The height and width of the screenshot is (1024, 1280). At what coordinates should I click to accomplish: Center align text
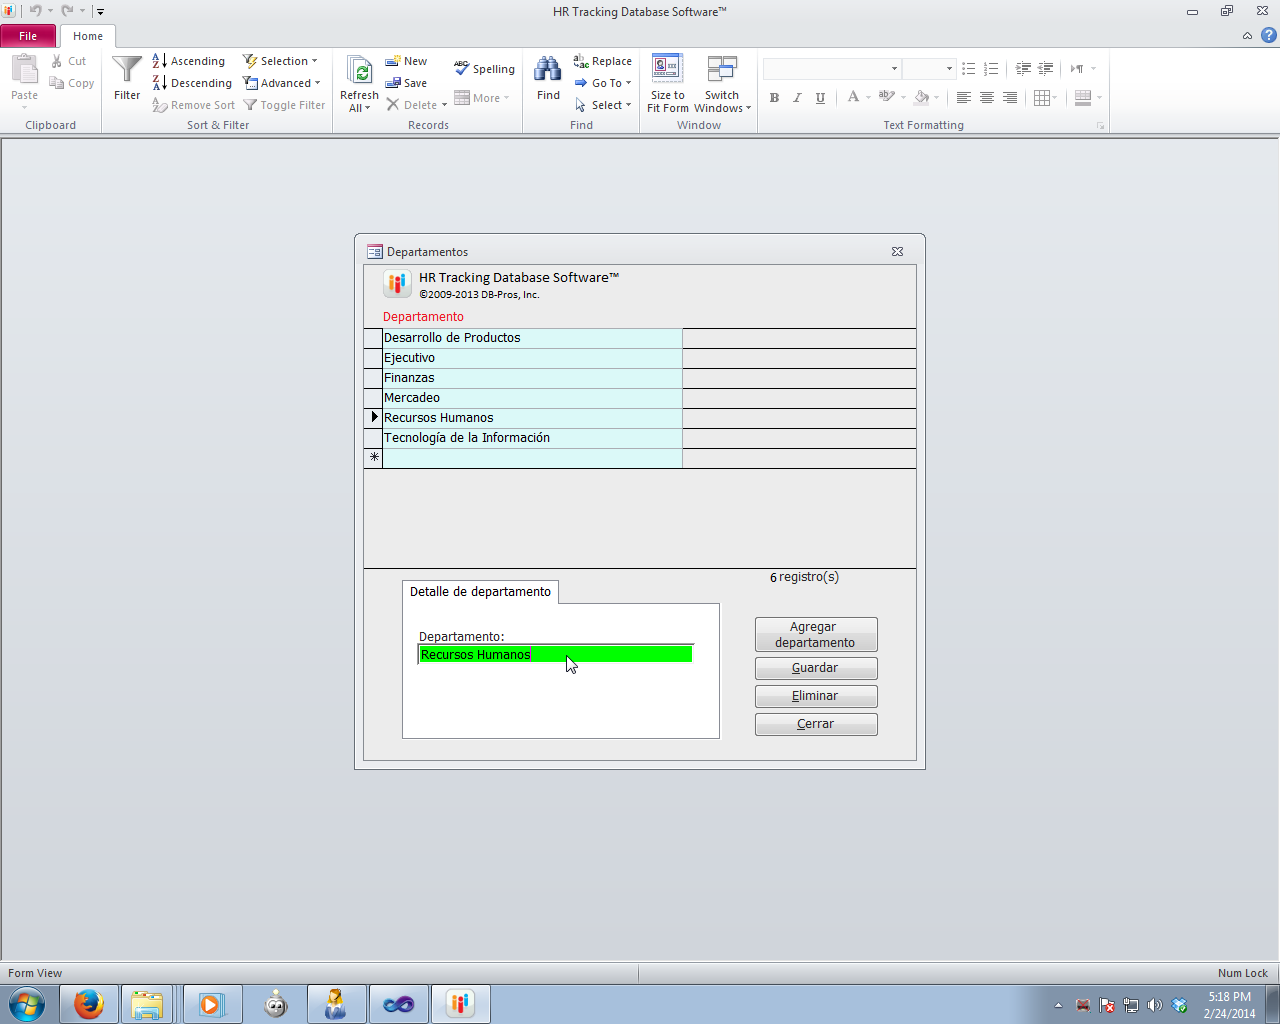click(987, 98)
